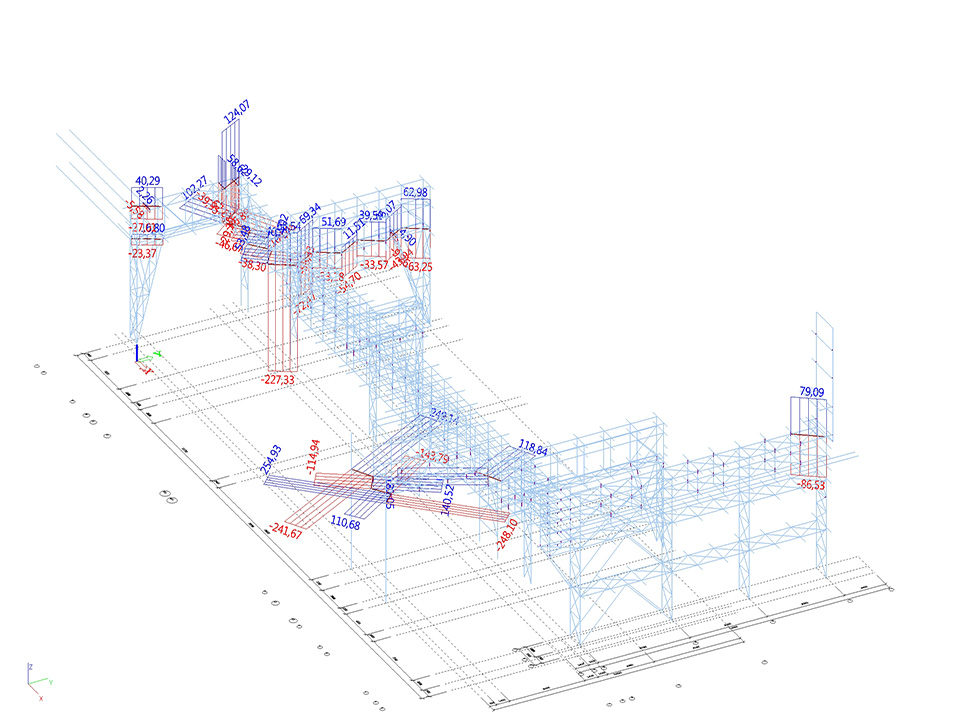Image resolution: width=960 pixels, height=720 pixels.
Task: Click the red value label -38,30
Action: point(253,266)
